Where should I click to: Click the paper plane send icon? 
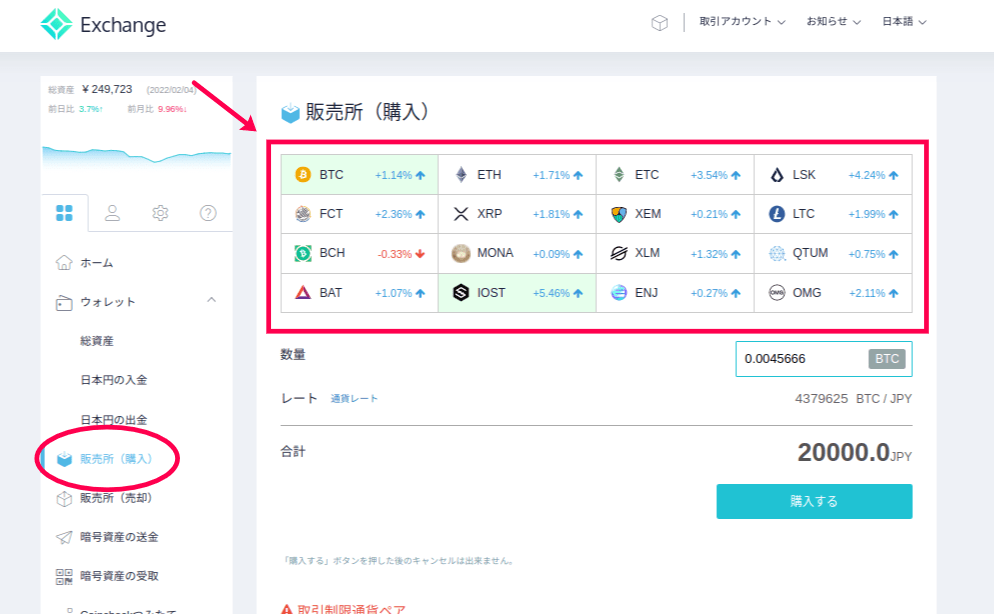(64, 537)
